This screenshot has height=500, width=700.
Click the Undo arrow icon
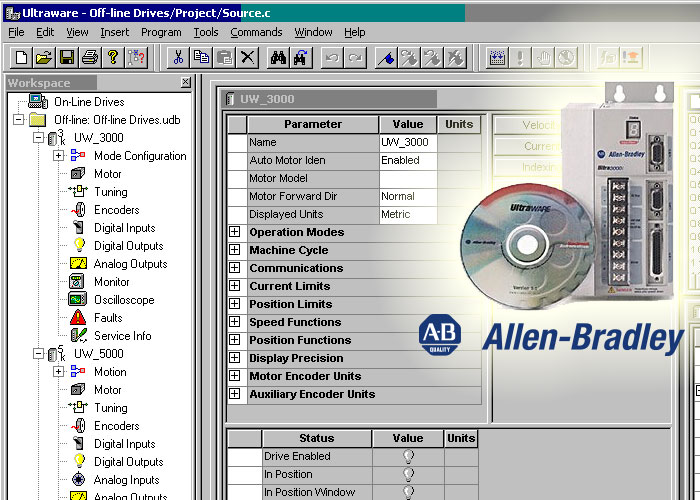pos(332,58)
